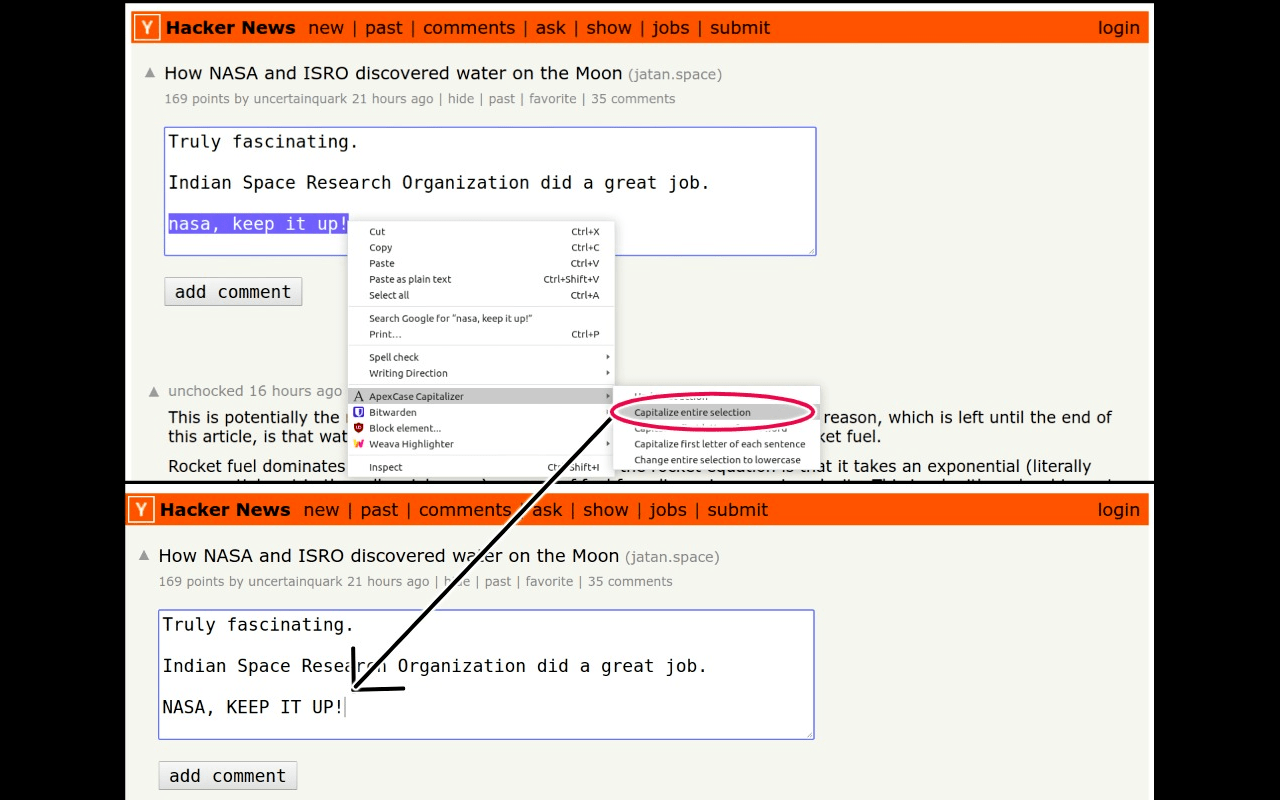Open the login link in top header
The image size is (1280, 800).
[1118, 28]
